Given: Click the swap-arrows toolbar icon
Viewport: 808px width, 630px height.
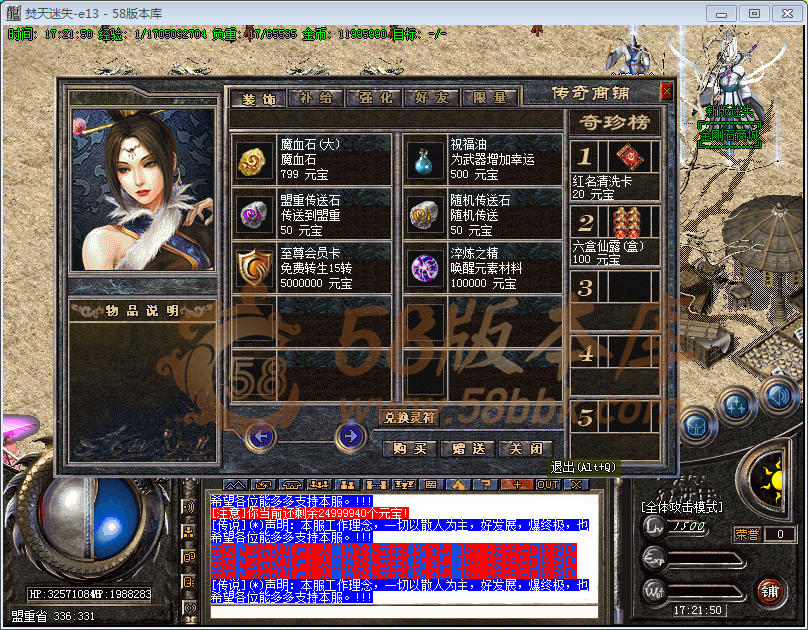Looking at the screenshot, I should [263, 485].
